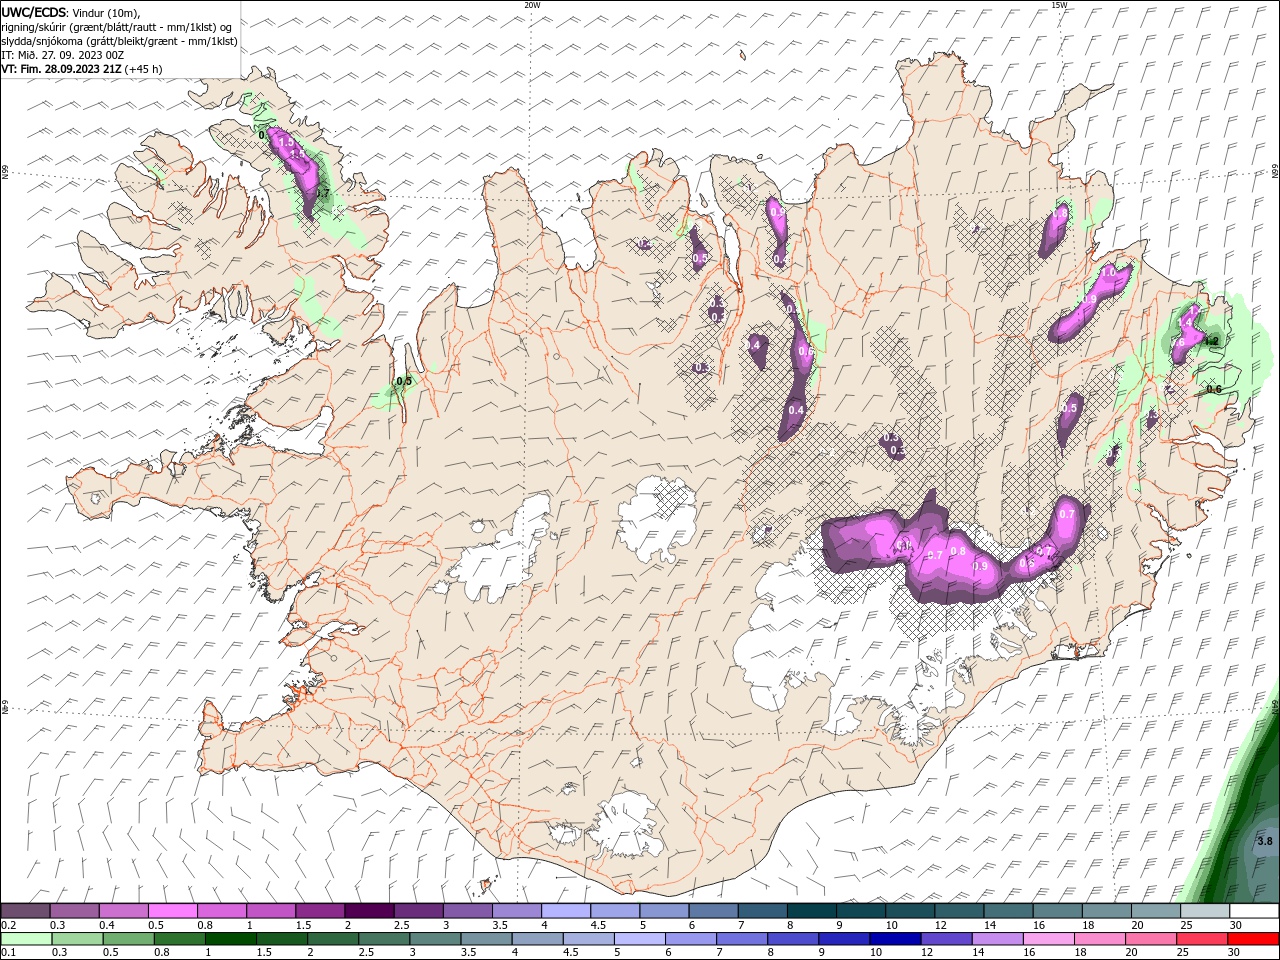
Task: Pick the upper snow scale swatch labeled 10
Action: pyautogui.click(x=909, y=911)
